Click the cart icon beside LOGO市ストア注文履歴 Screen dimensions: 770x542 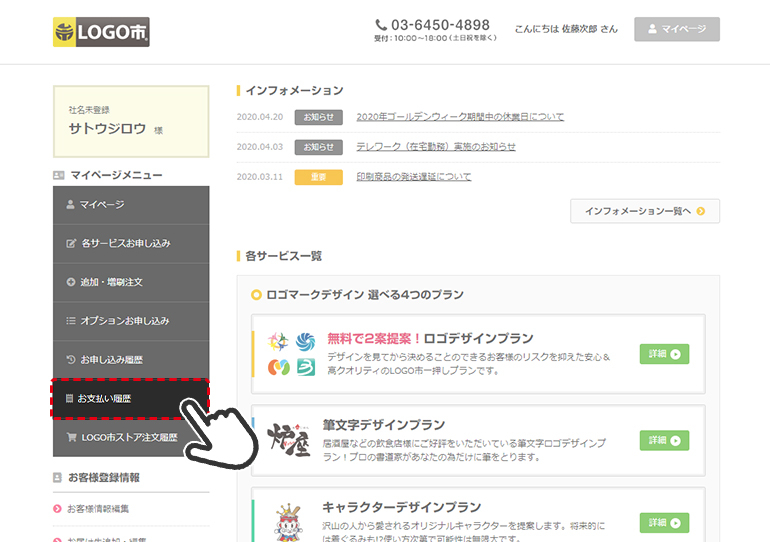coord(72,437)
